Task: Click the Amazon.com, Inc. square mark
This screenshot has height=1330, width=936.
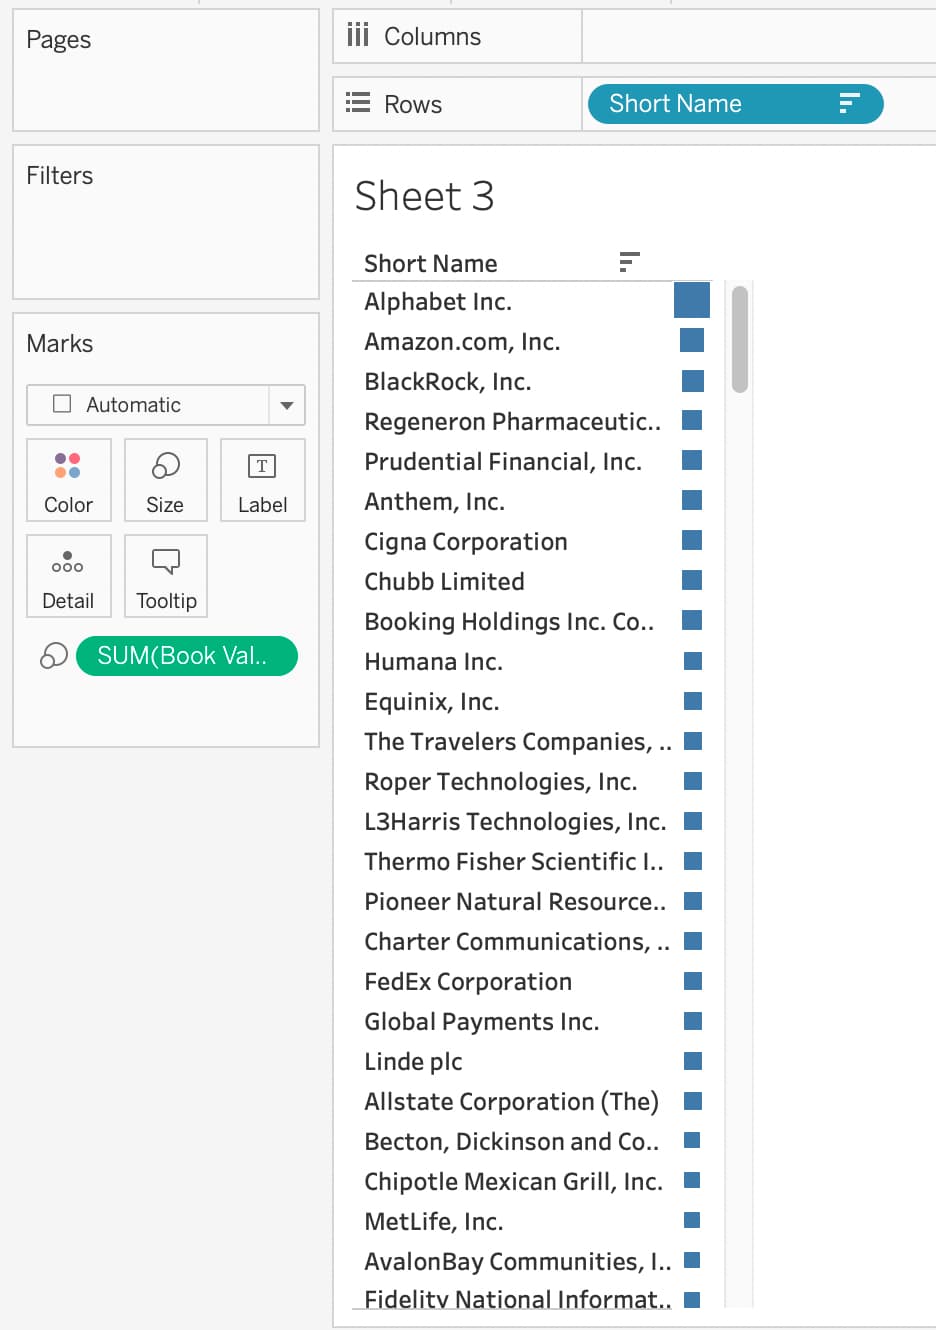Action: click(x=691, y=341)
